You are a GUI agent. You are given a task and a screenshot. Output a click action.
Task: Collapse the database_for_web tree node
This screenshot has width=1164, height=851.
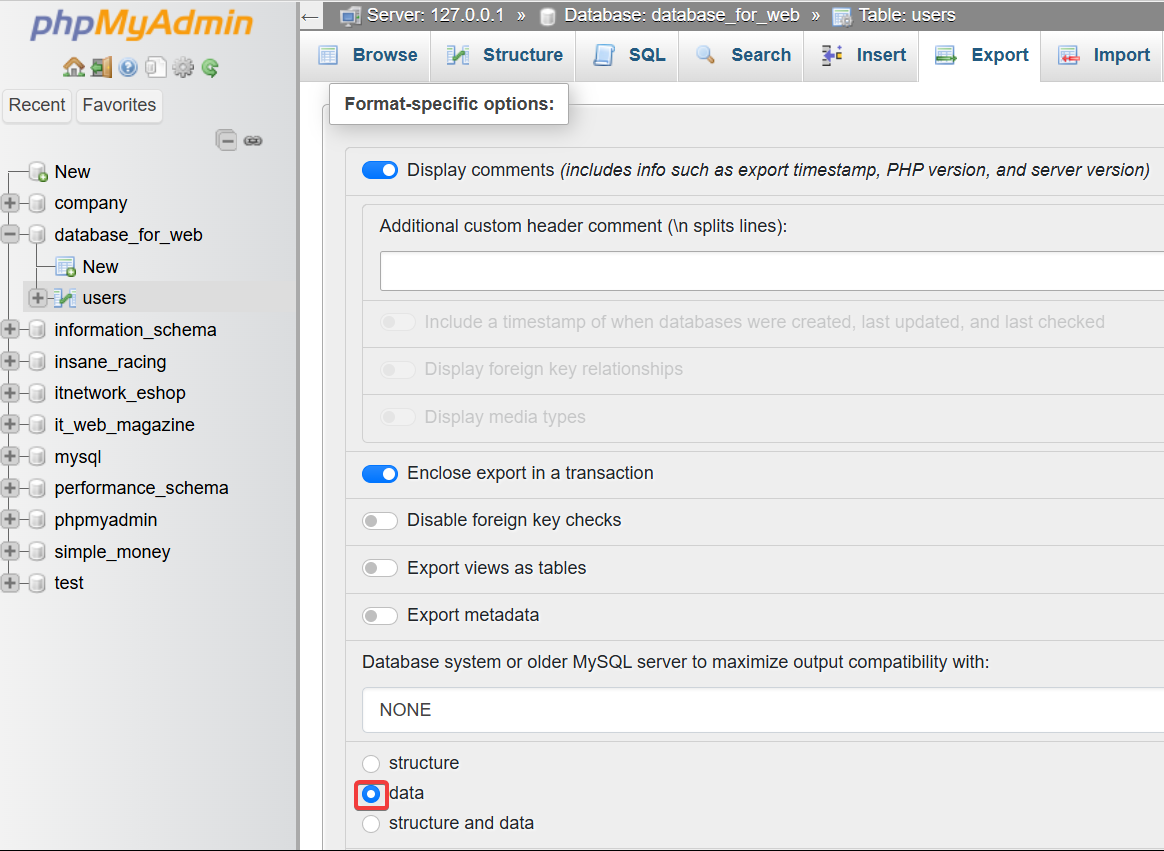click(11, 235)
